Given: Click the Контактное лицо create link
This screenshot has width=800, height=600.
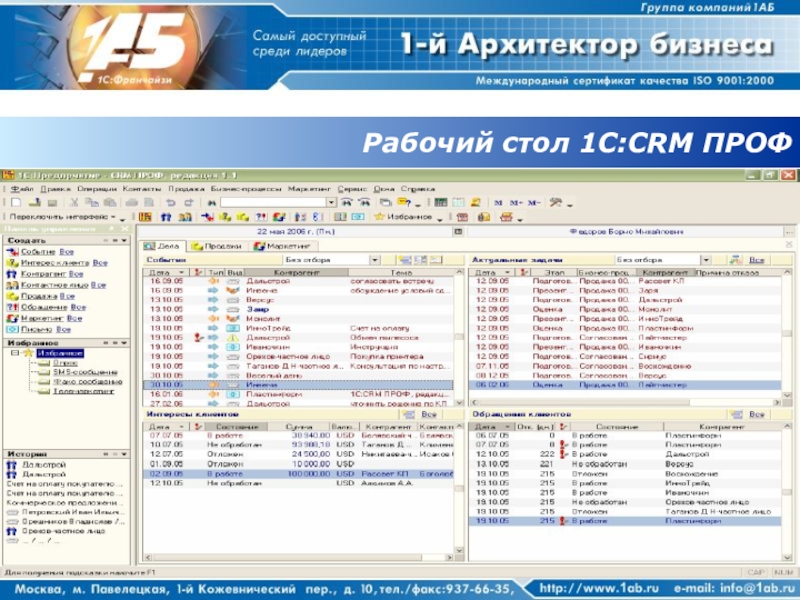Looking at the screenshot, I should pos(55,285).
